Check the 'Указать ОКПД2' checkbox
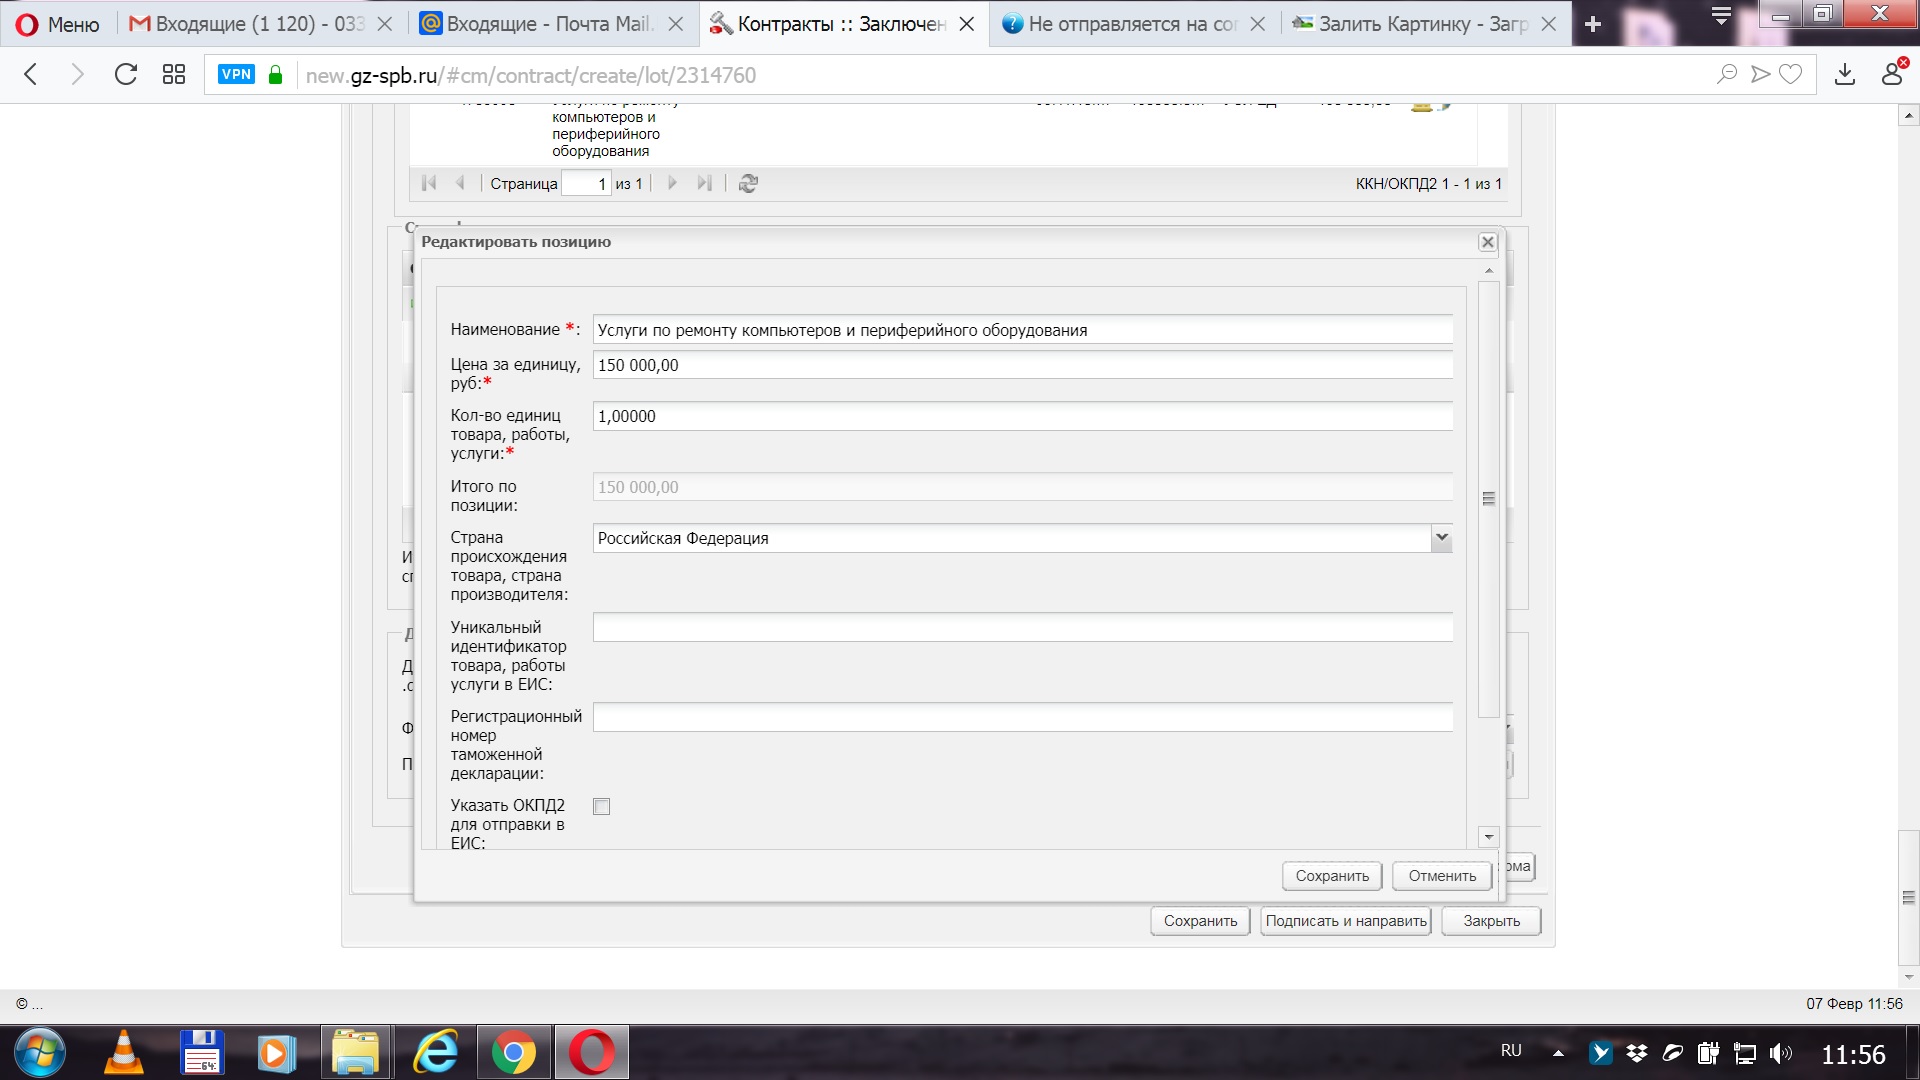 point(601,806)
